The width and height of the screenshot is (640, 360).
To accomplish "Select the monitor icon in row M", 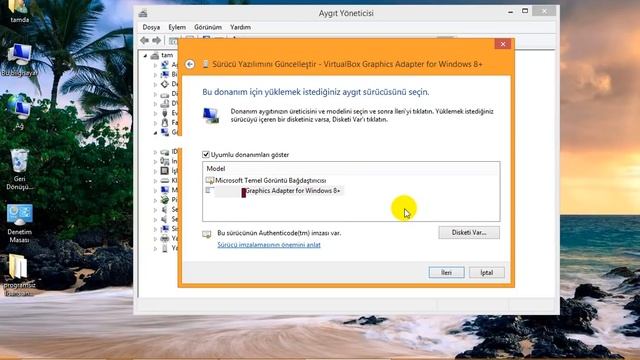I will click(164, 190).
